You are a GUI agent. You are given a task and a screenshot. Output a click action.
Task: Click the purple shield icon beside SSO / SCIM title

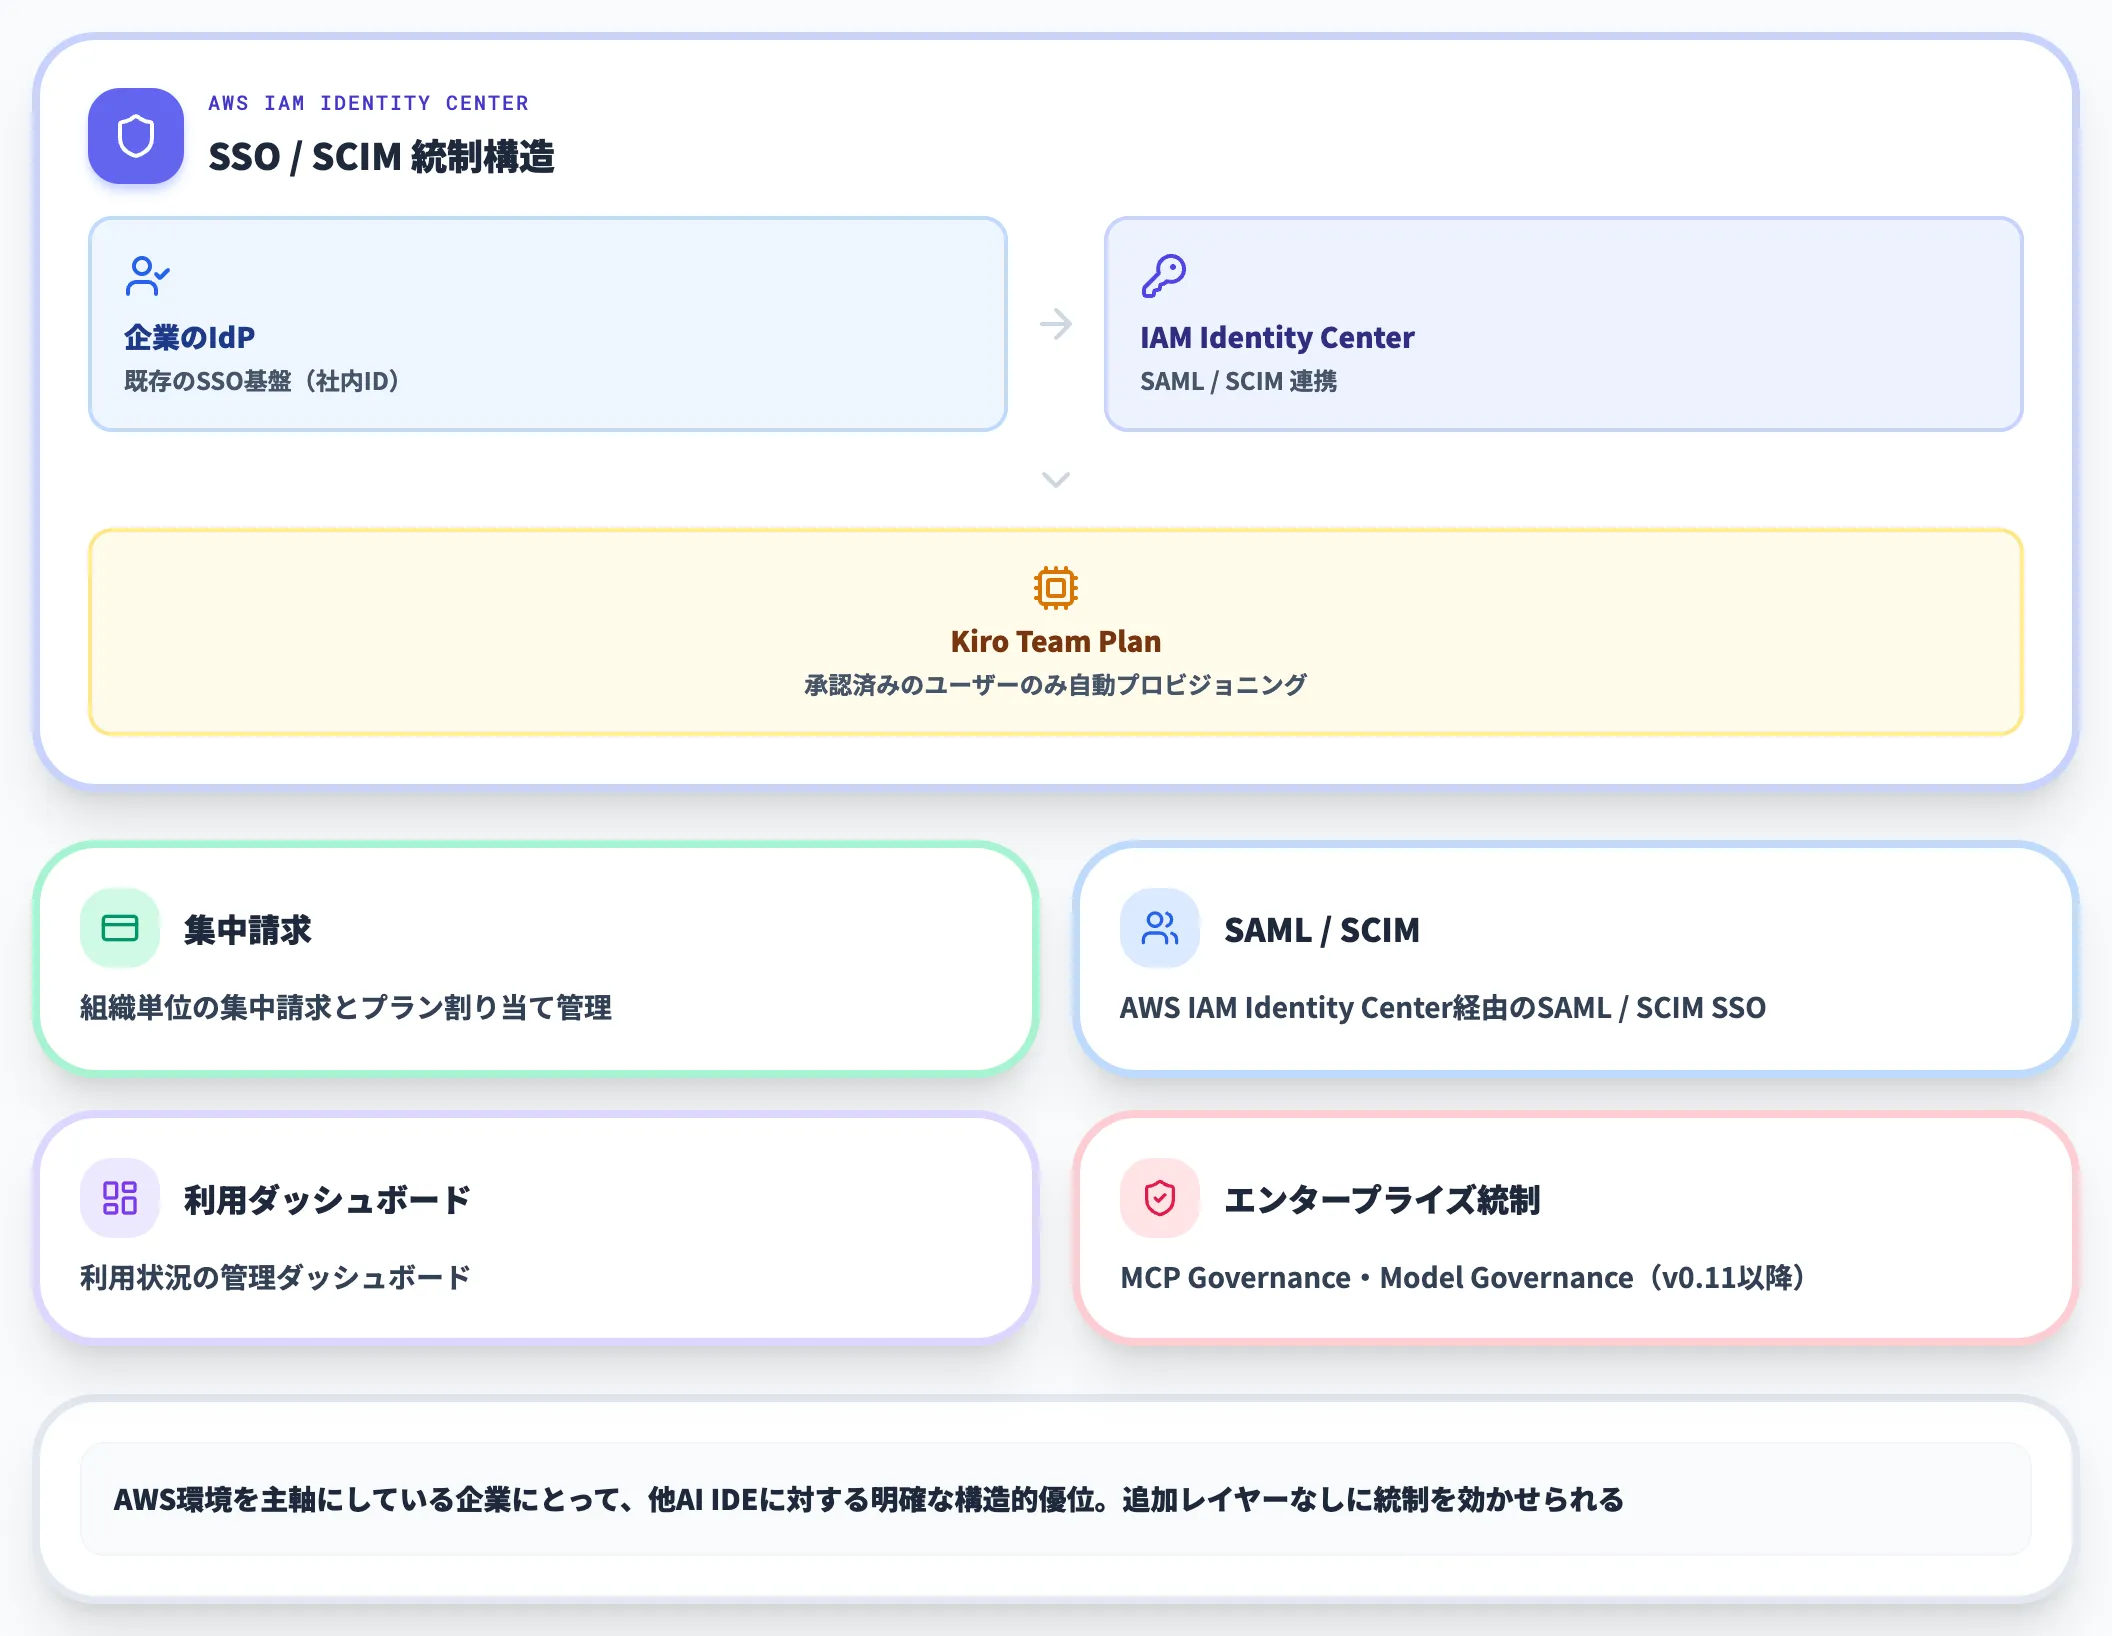click(x=136, y=136)
